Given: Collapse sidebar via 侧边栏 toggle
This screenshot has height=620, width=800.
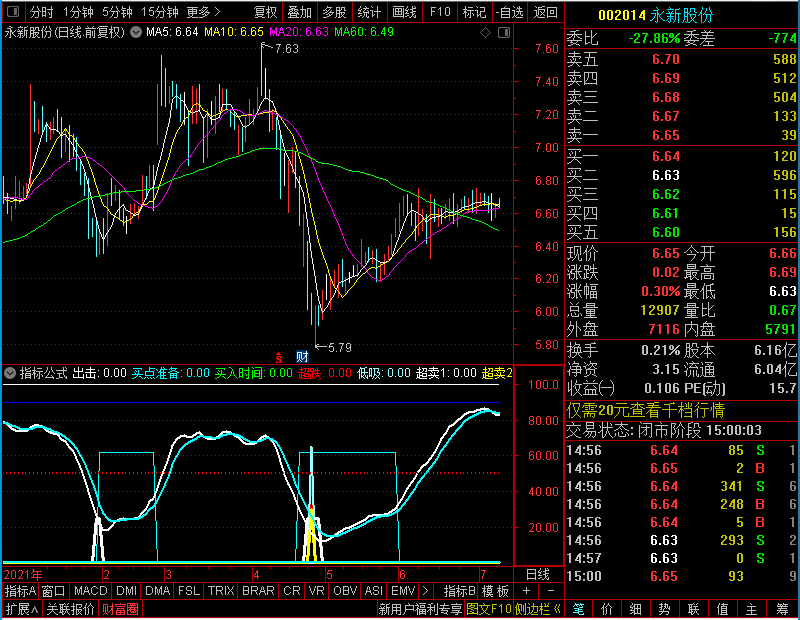Looking at the screenshot, I should tap(538, 609).
